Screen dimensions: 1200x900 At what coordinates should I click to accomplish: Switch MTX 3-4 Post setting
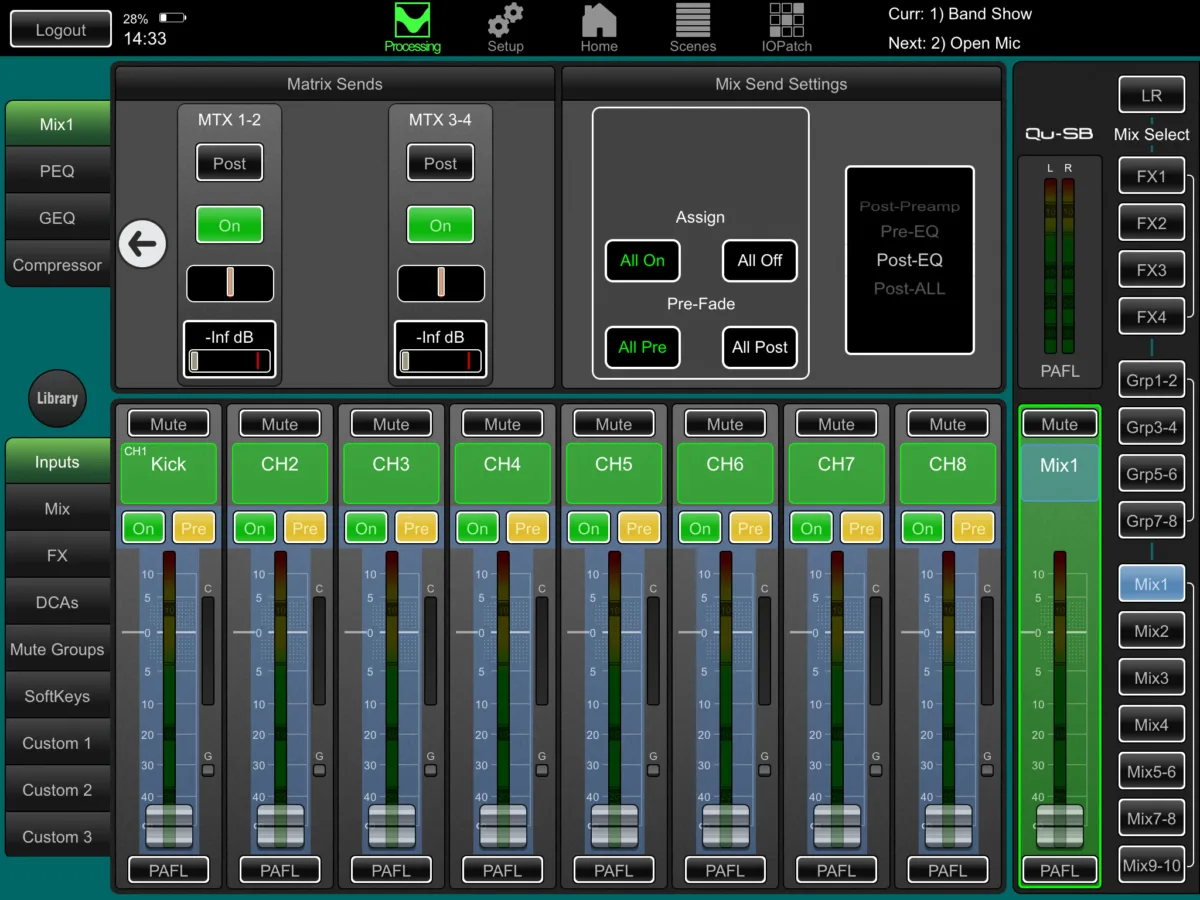pyautogui.click(x=440, y=163)
